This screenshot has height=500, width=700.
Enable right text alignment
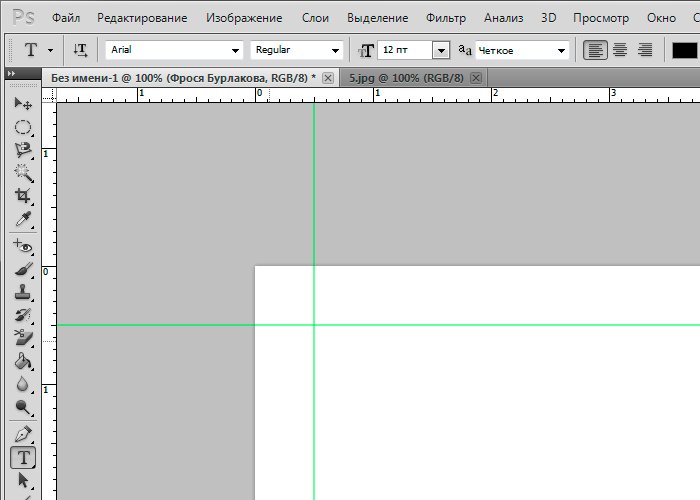click(645, 50)
